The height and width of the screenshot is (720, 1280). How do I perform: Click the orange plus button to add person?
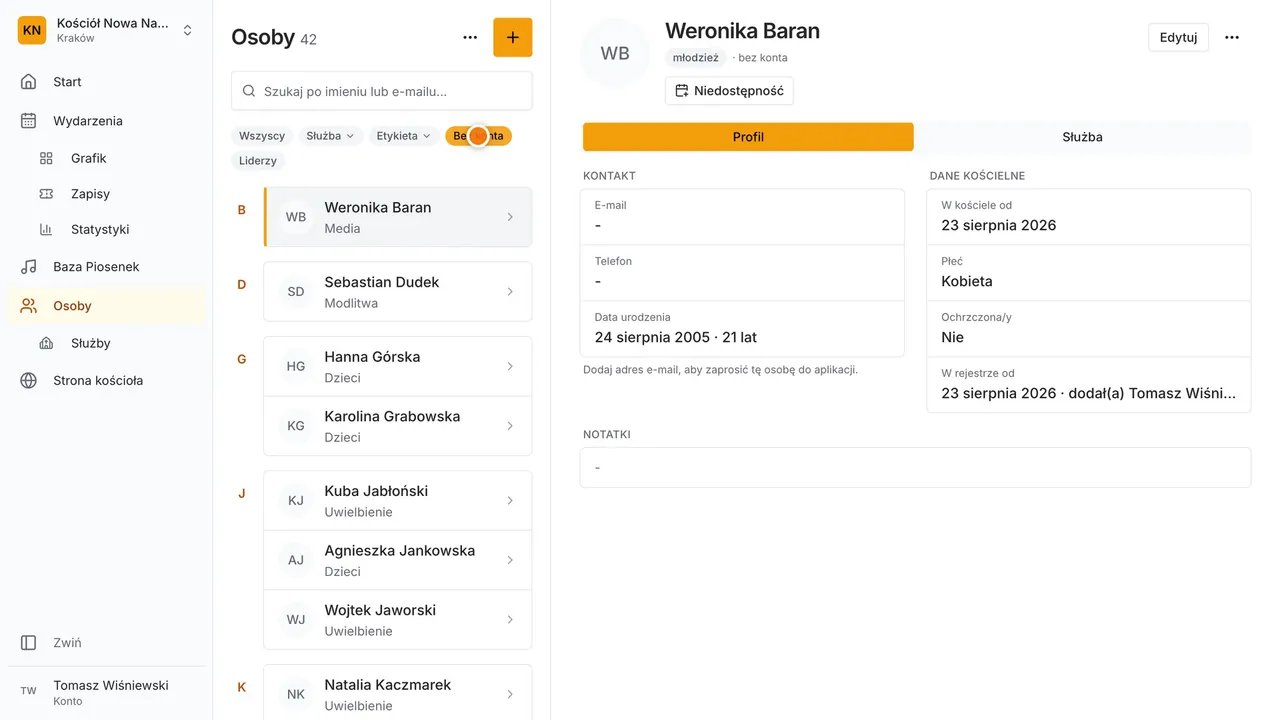[512, 38]
